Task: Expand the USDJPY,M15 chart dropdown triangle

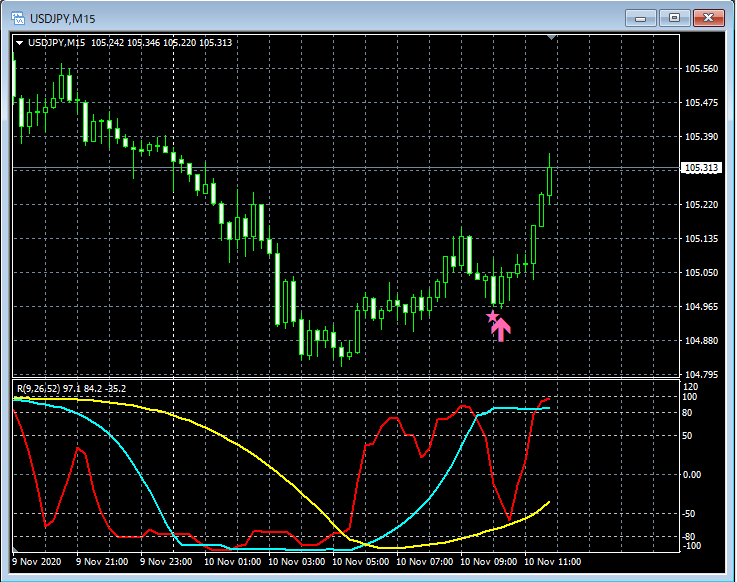Action: (x=20, y=43)
